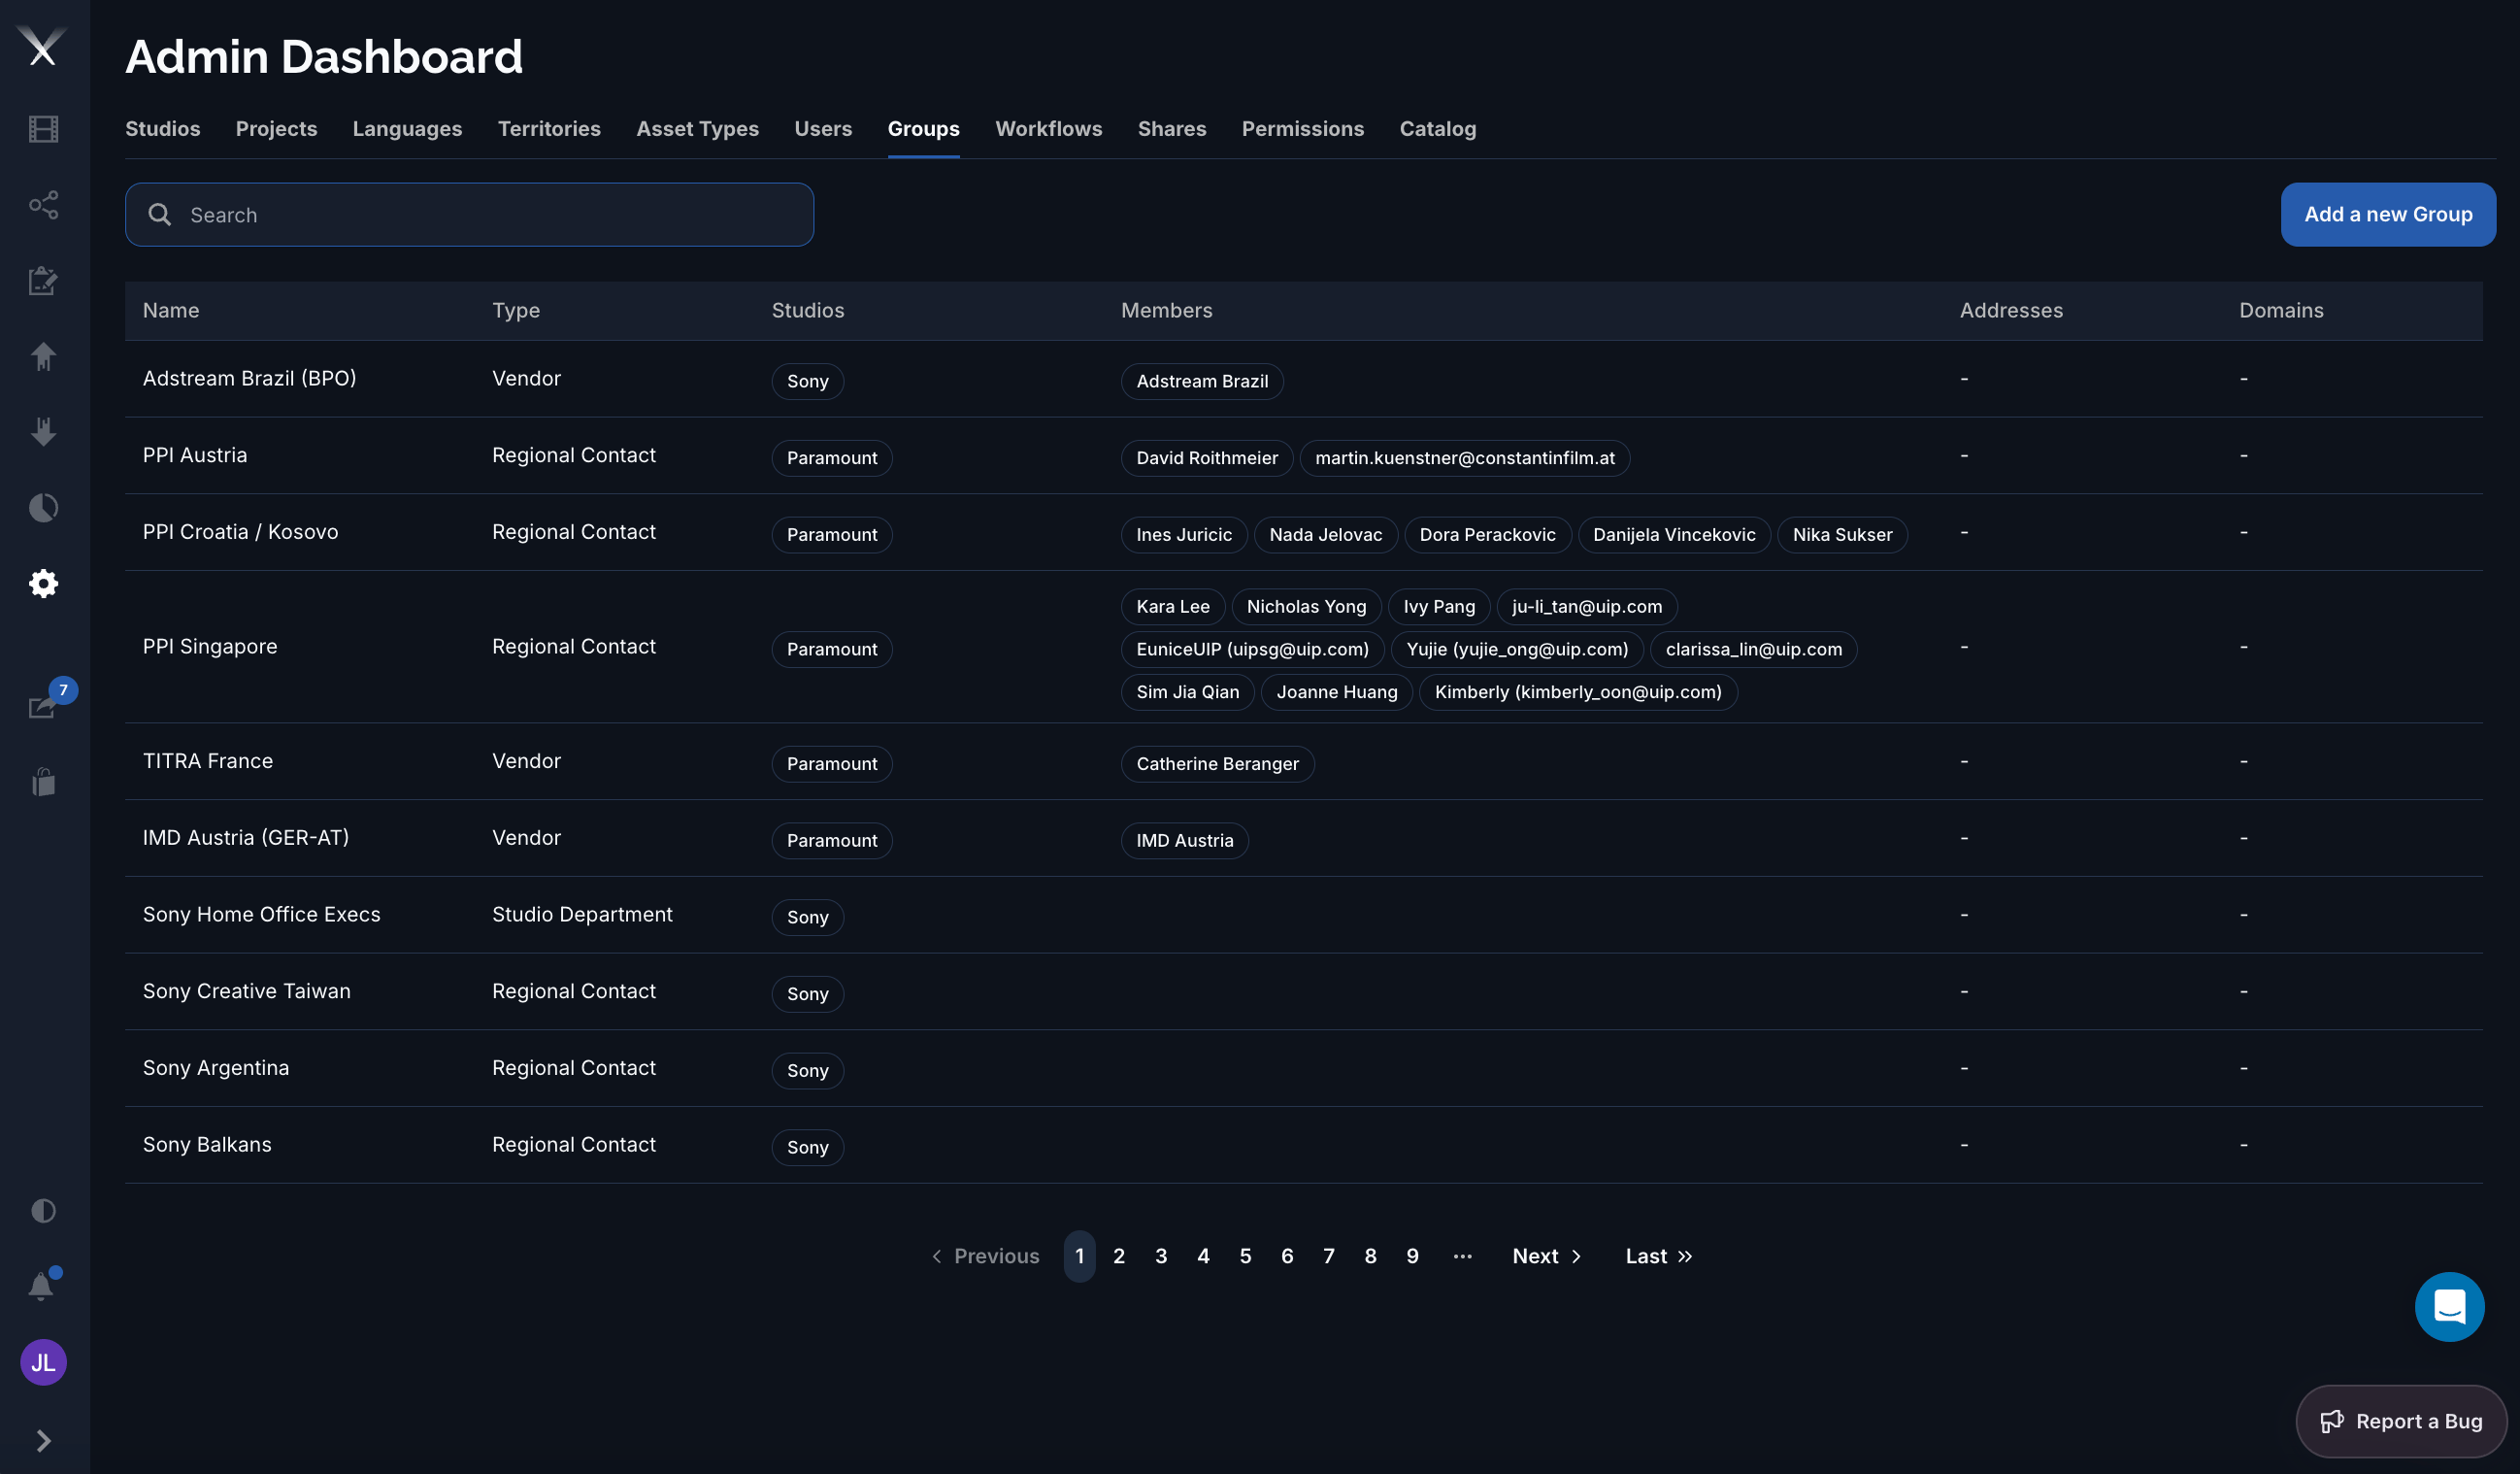Switch to the Workflows tab
The width and height of the screenshot is (2520, 1474).
1048,128
